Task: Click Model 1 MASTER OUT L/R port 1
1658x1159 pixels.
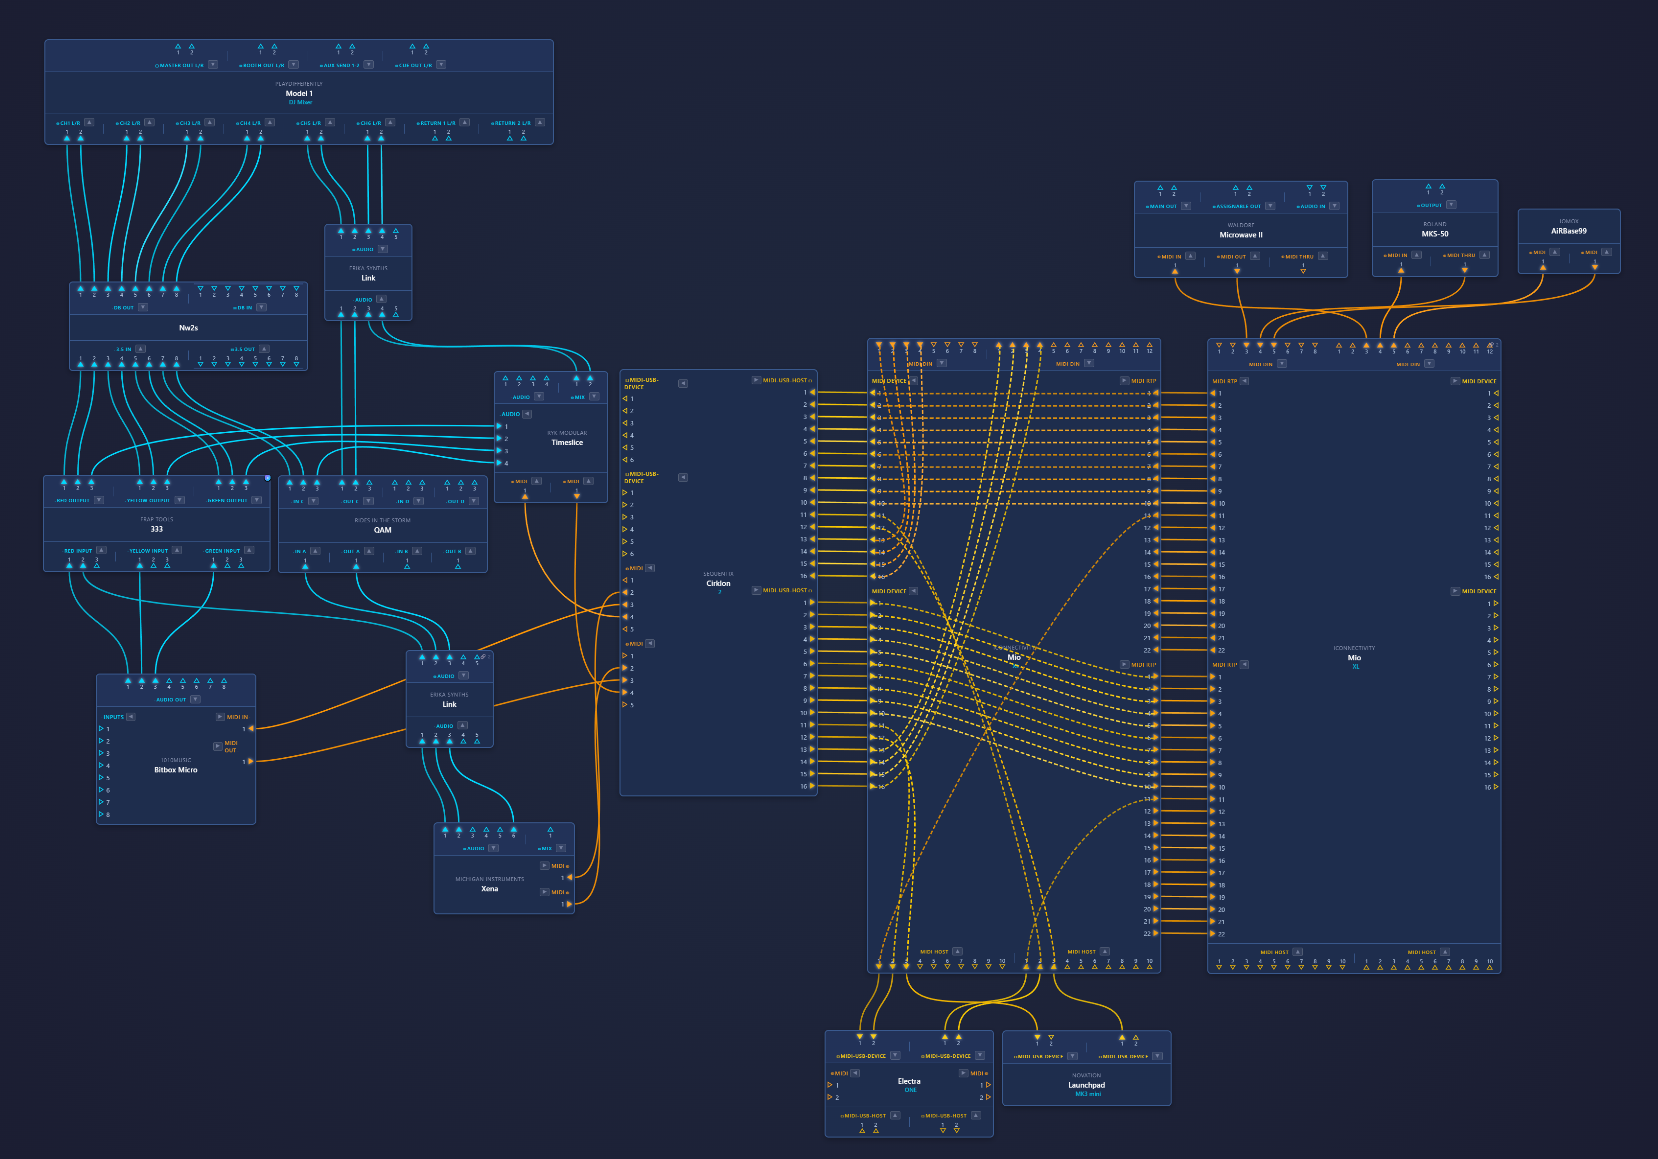Action: click(x=178, y=46)
